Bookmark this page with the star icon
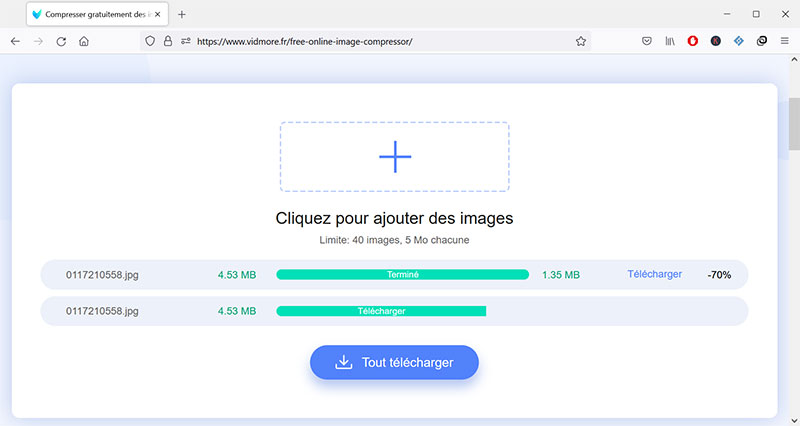Image resolution: width=800 pixels, height=426 pixels. pyautogui.click(x=580, y=41)
